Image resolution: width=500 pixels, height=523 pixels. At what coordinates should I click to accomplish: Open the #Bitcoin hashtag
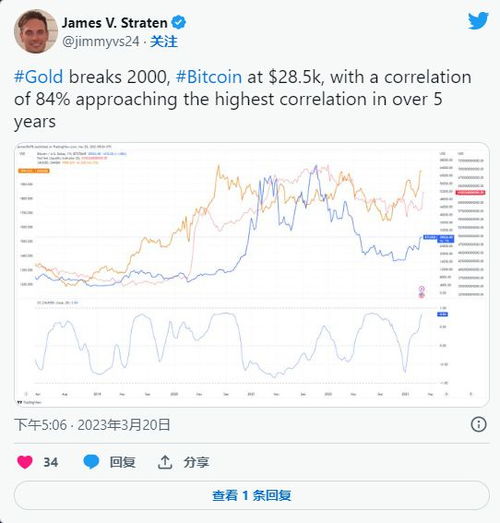tap(209, 77)
